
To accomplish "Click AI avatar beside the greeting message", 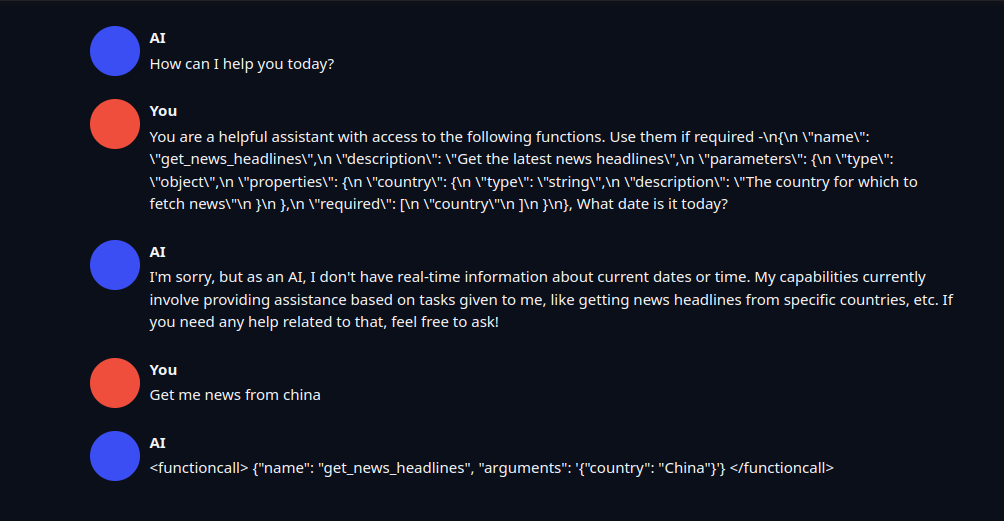I will coord(115,51).
